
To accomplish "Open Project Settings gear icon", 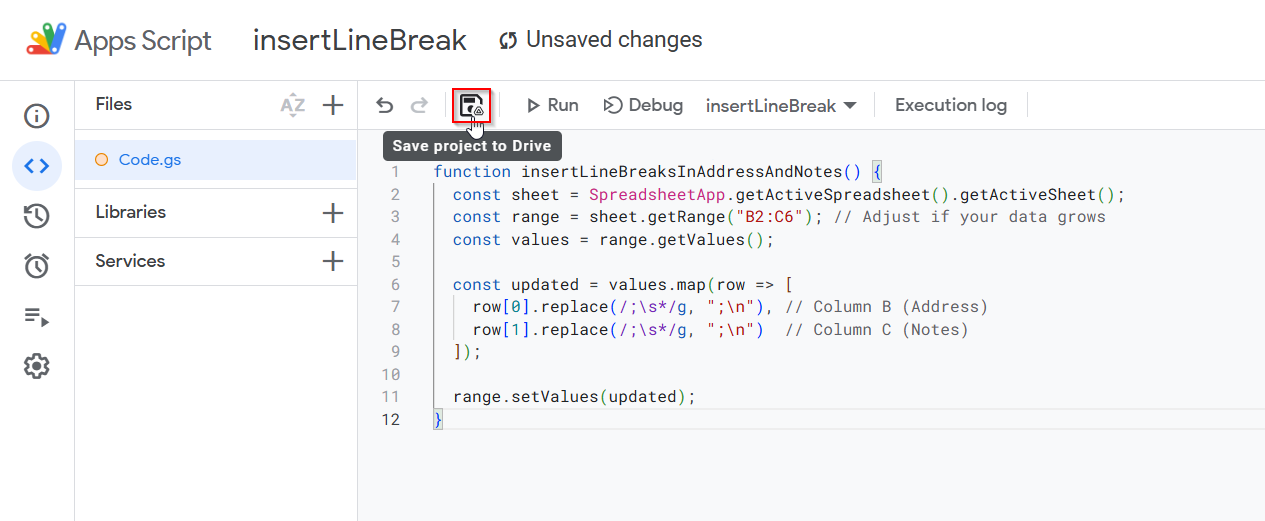I will click(x=37, y=366).
